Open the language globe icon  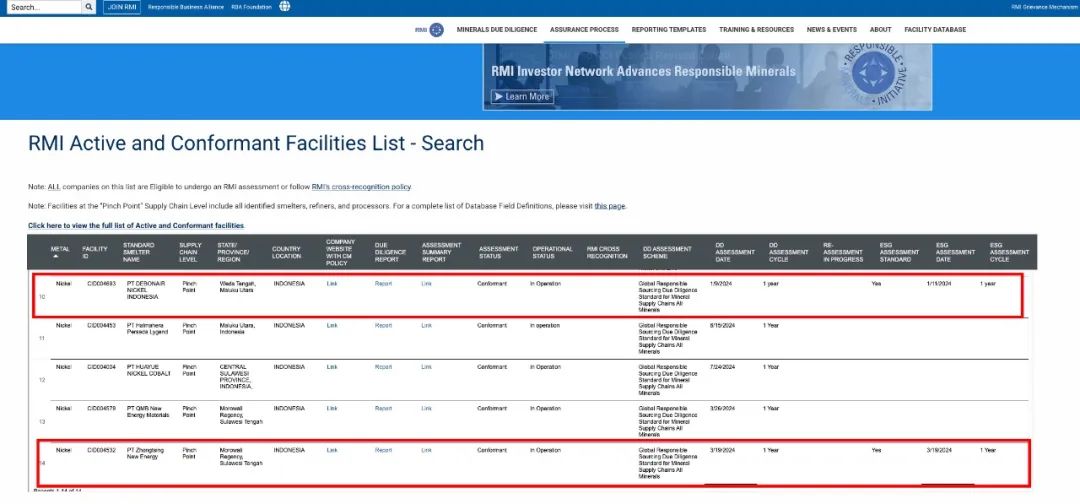(284, 7)
